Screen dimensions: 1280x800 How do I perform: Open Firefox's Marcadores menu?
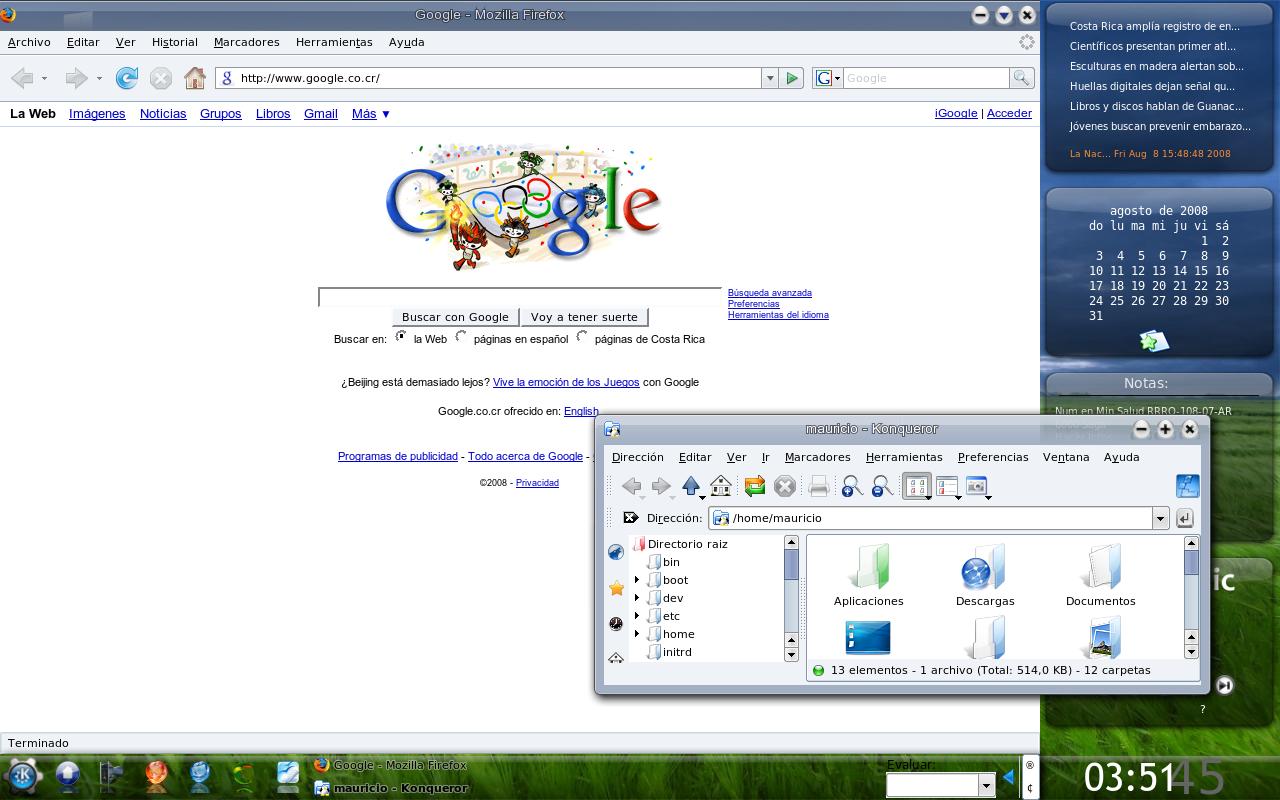pos(246,42)
